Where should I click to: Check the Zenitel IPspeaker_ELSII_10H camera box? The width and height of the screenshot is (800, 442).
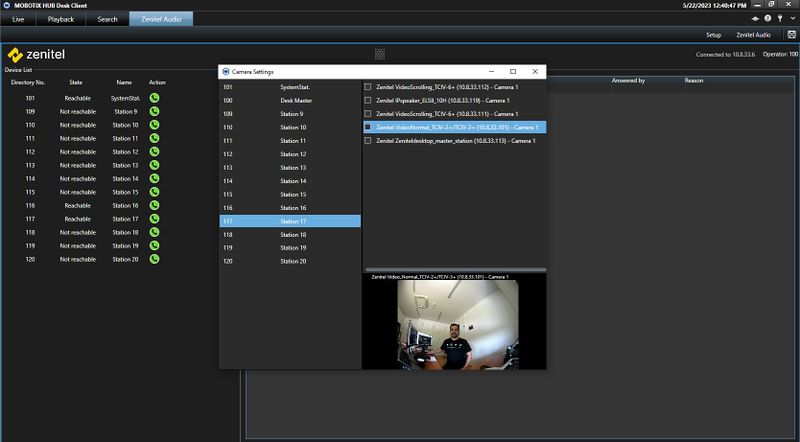[x=368, y=101]
